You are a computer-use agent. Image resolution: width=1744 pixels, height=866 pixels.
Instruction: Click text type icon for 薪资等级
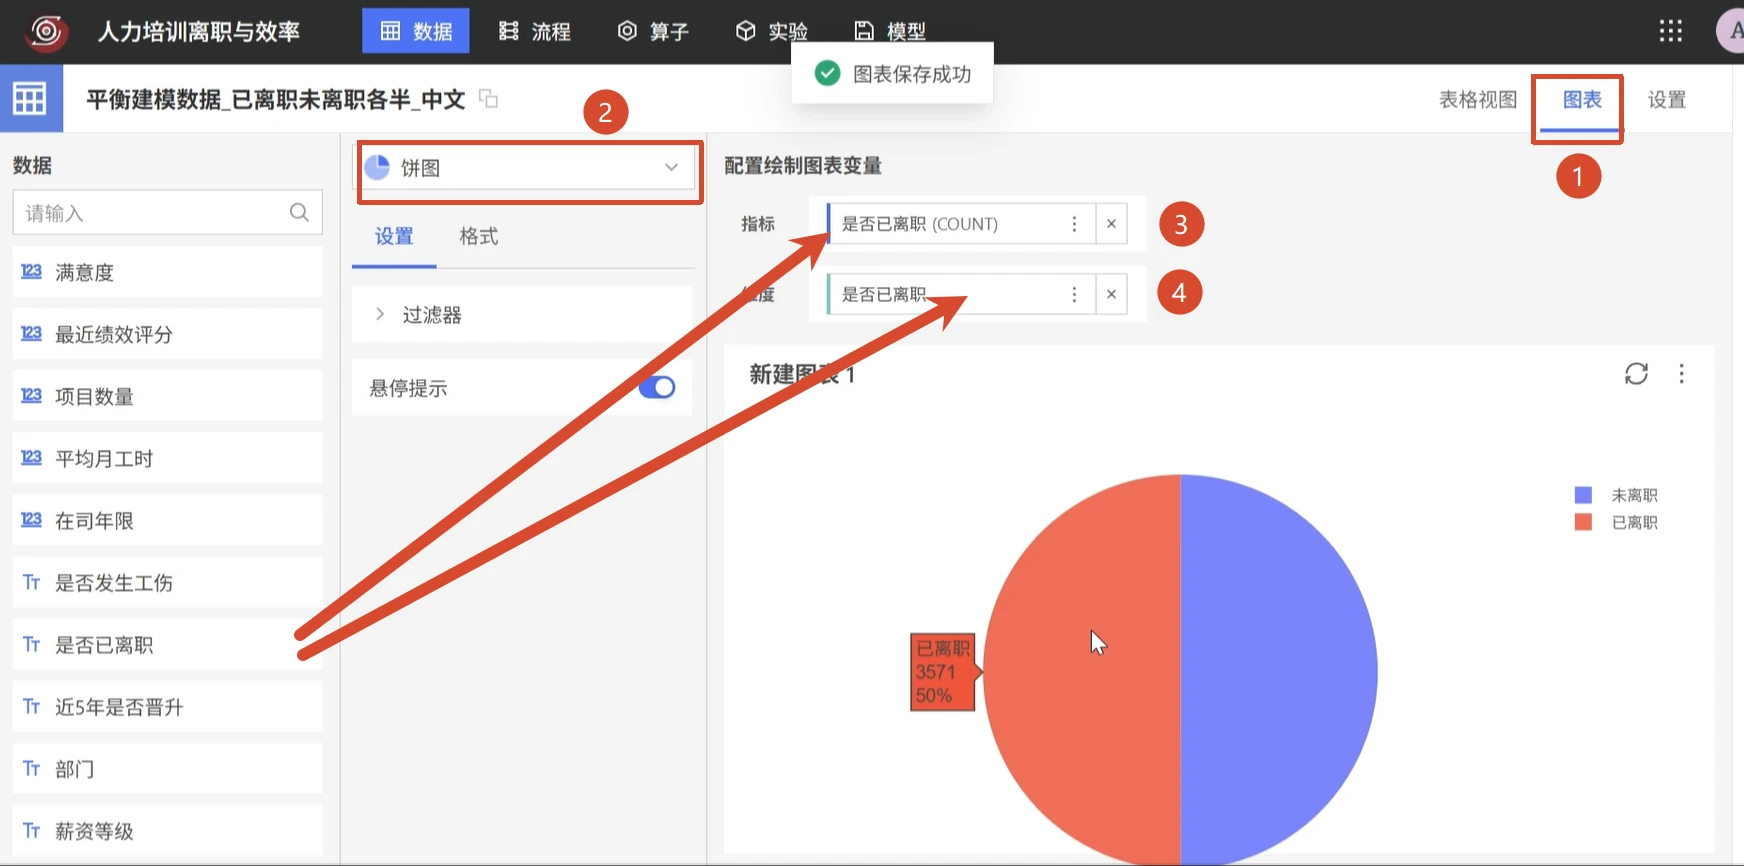pyautogui.click(x=31, y=831)
